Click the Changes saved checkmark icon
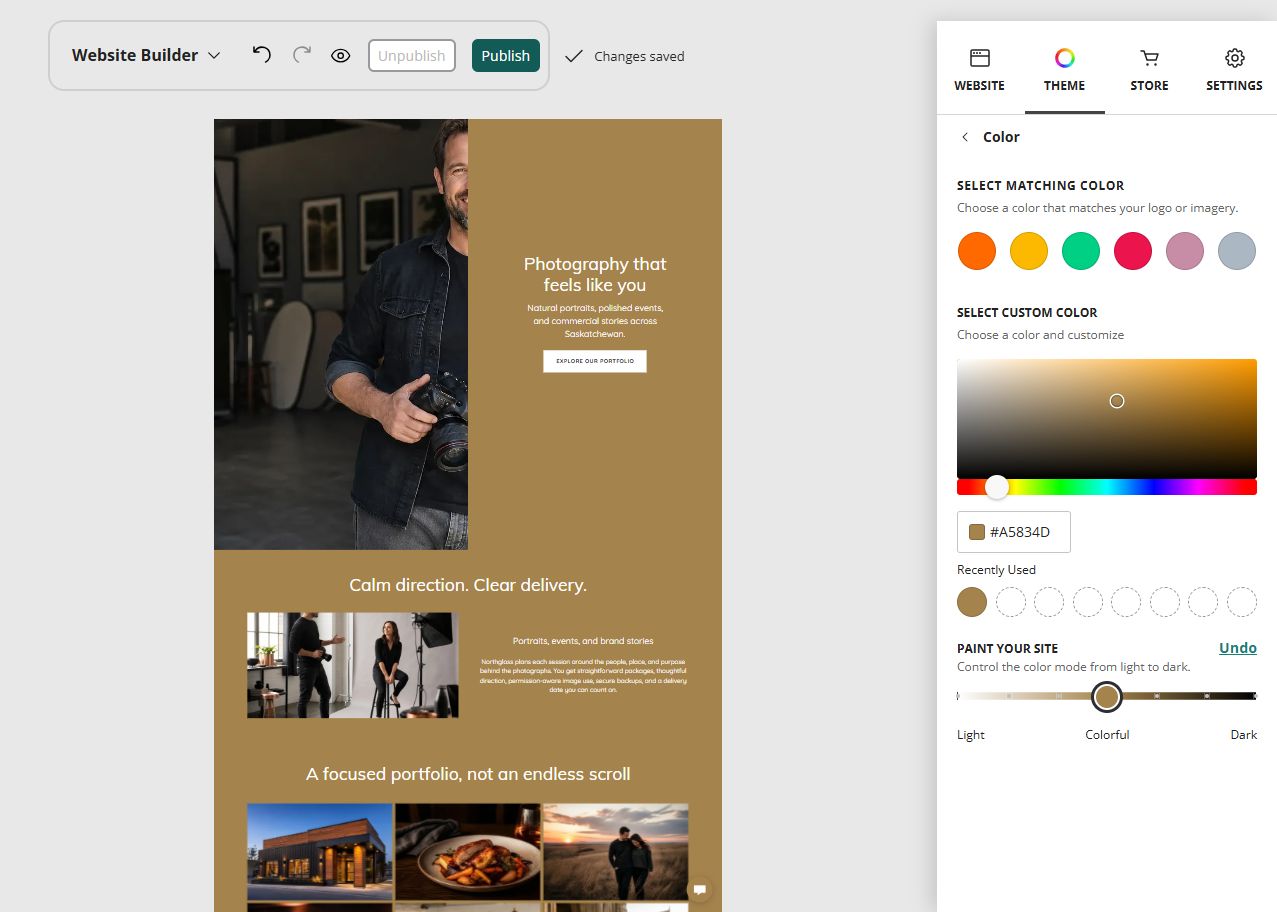Viewport: 1277px width, 912px height. click(573, 56)
